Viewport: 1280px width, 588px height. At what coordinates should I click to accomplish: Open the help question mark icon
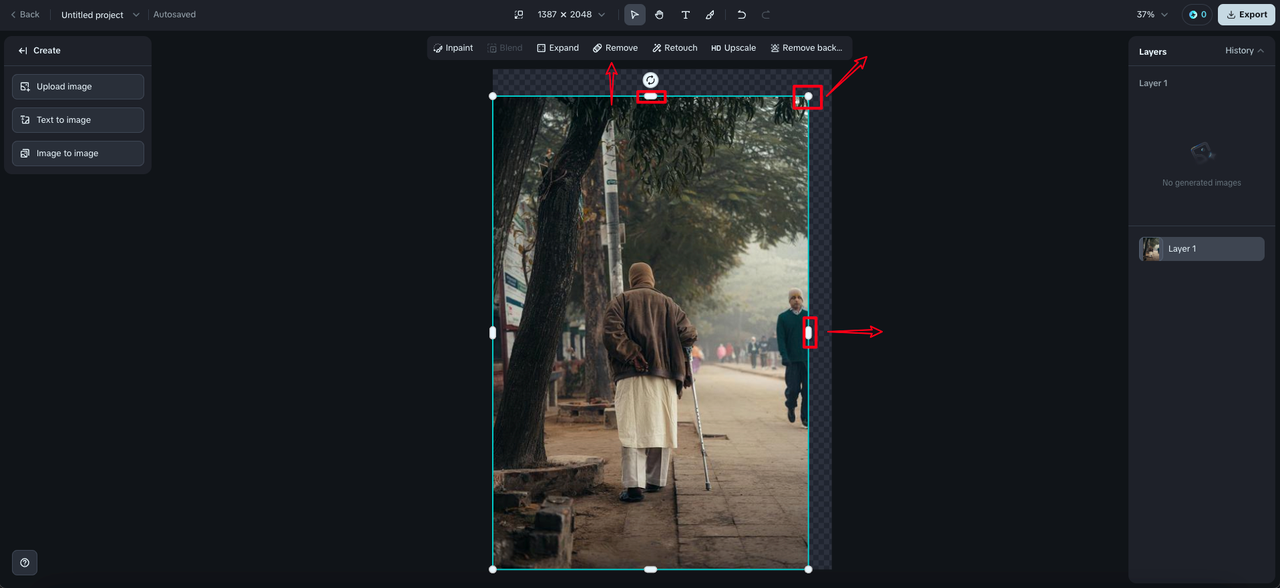(25, 562)
